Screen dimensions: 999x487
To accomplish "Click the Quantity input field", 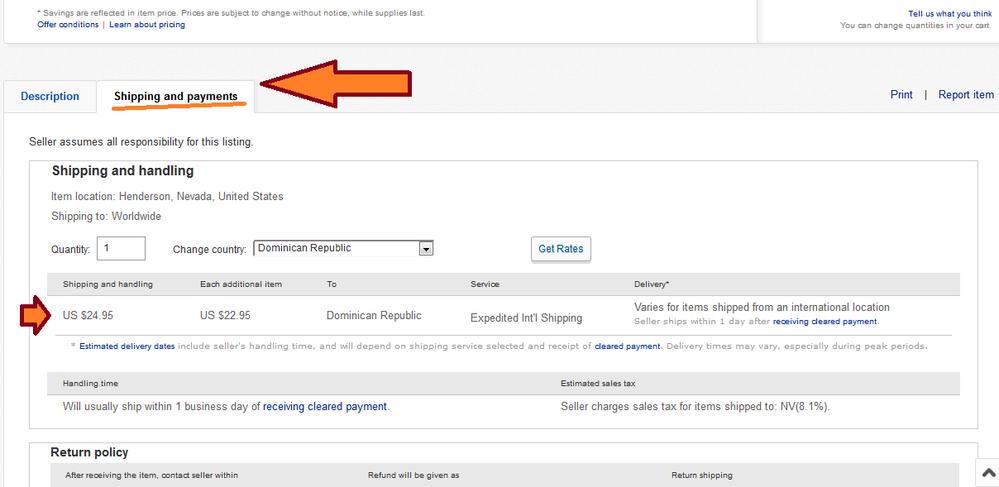I will point(121,248).
